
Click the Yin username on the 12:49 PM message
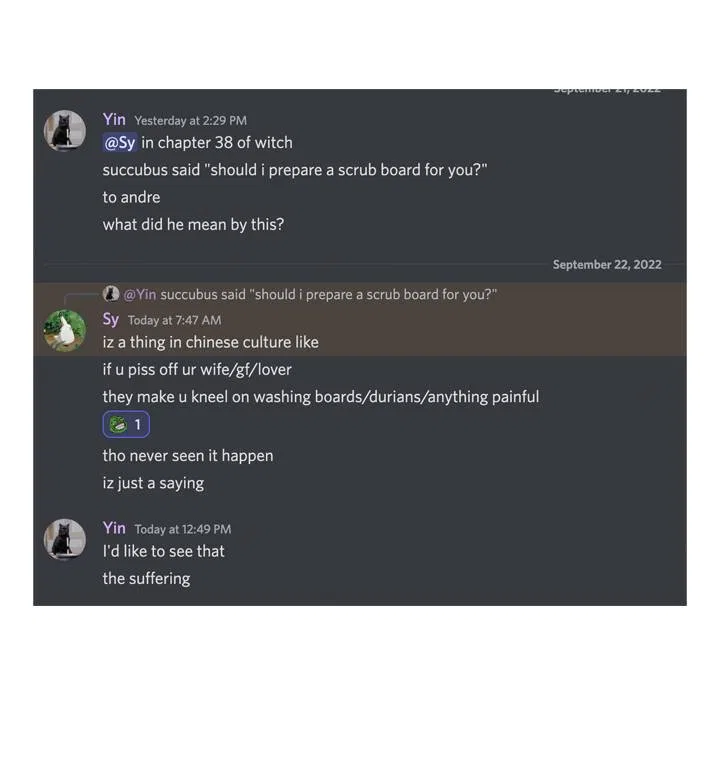click(x=114, y=528)
